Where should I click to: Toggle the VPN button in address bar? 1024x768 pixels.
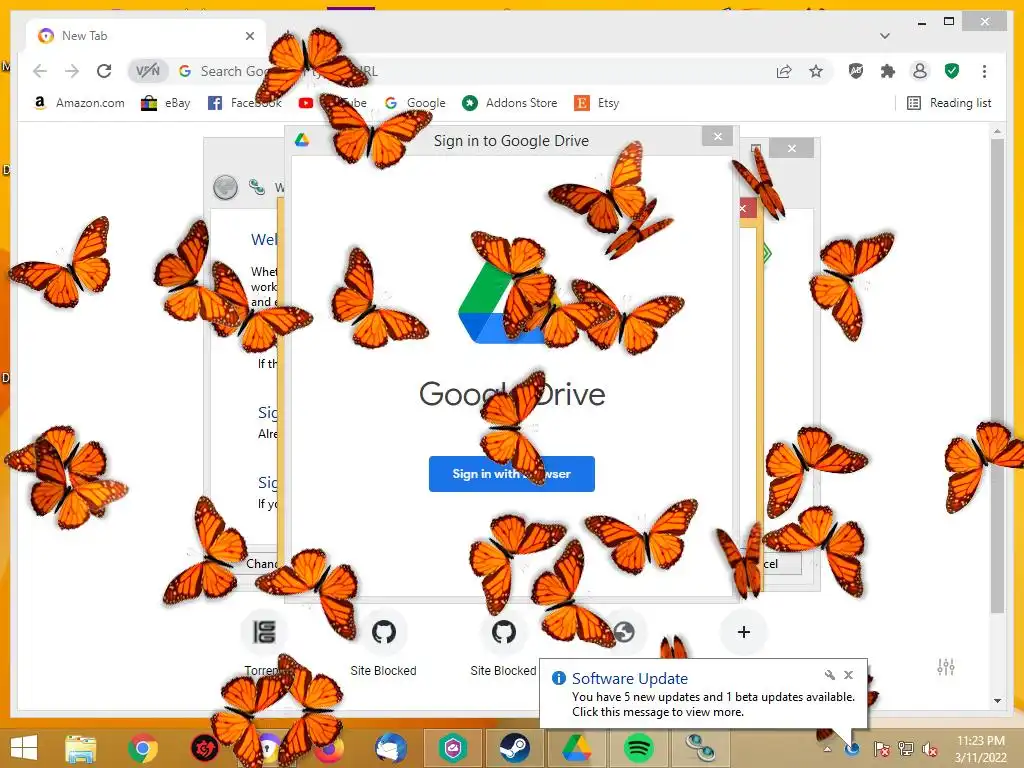[x=148, y=71]
